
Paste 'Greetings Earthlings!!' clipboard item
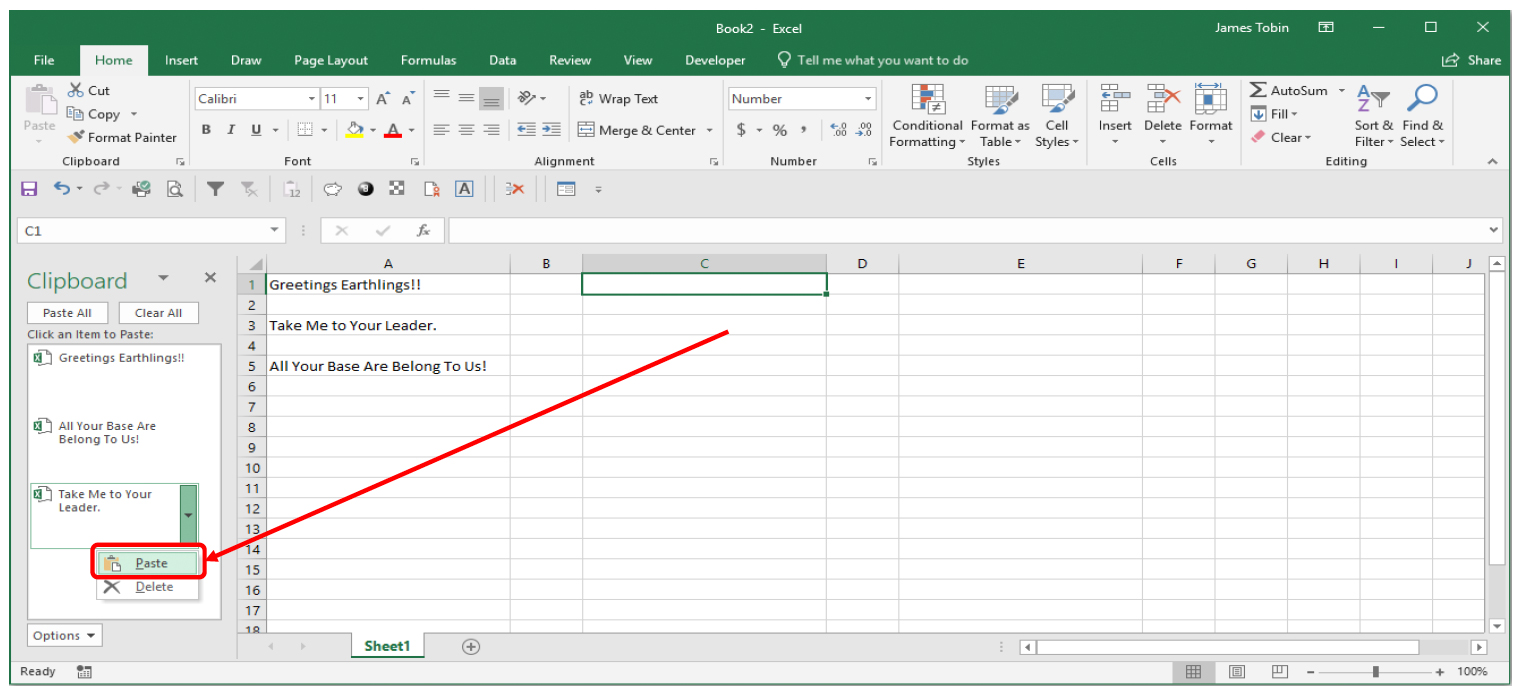[113, 376]
